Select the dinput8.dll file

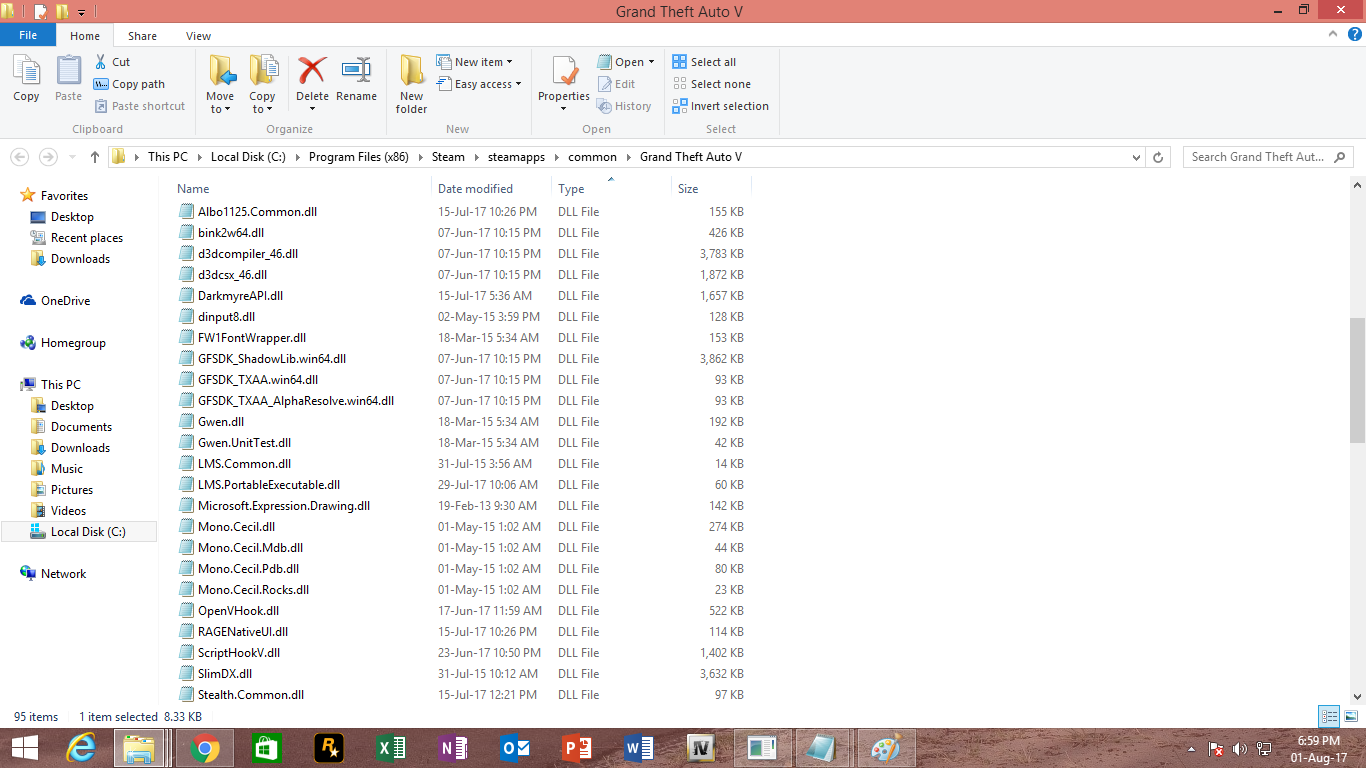click(226, 317)
